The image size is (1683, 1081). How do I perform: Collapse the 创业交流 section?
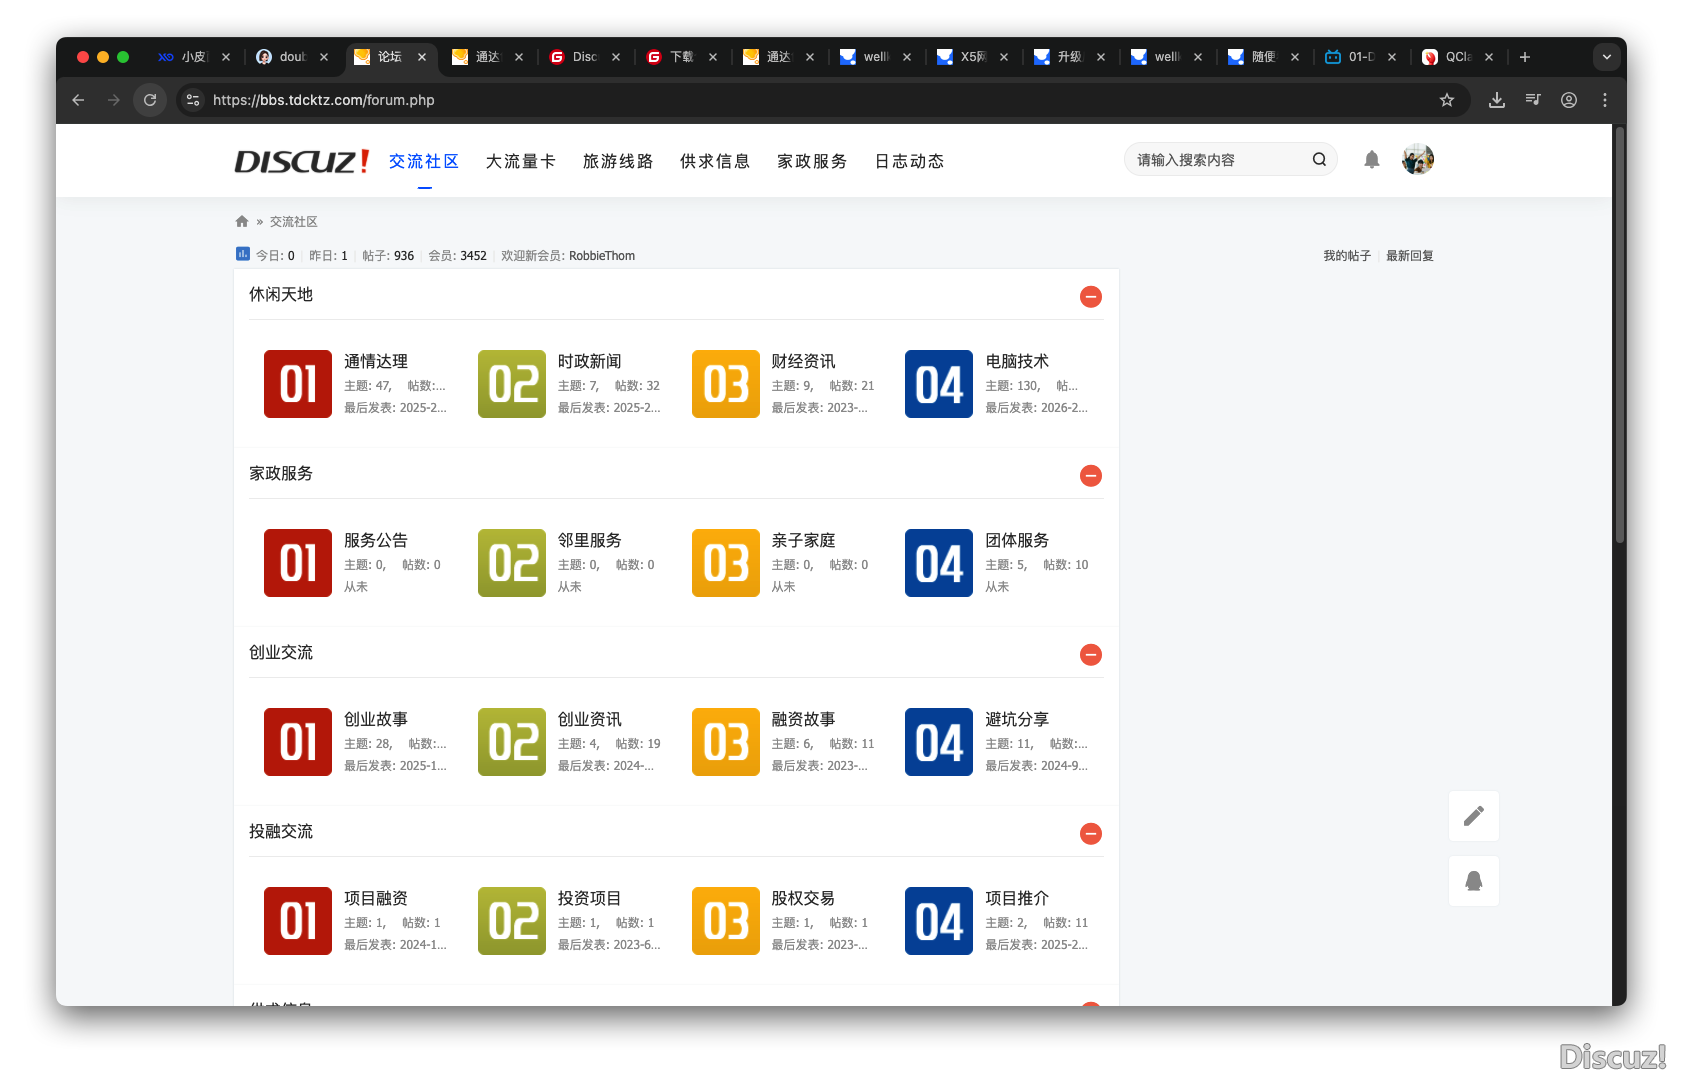[1090, 655]
